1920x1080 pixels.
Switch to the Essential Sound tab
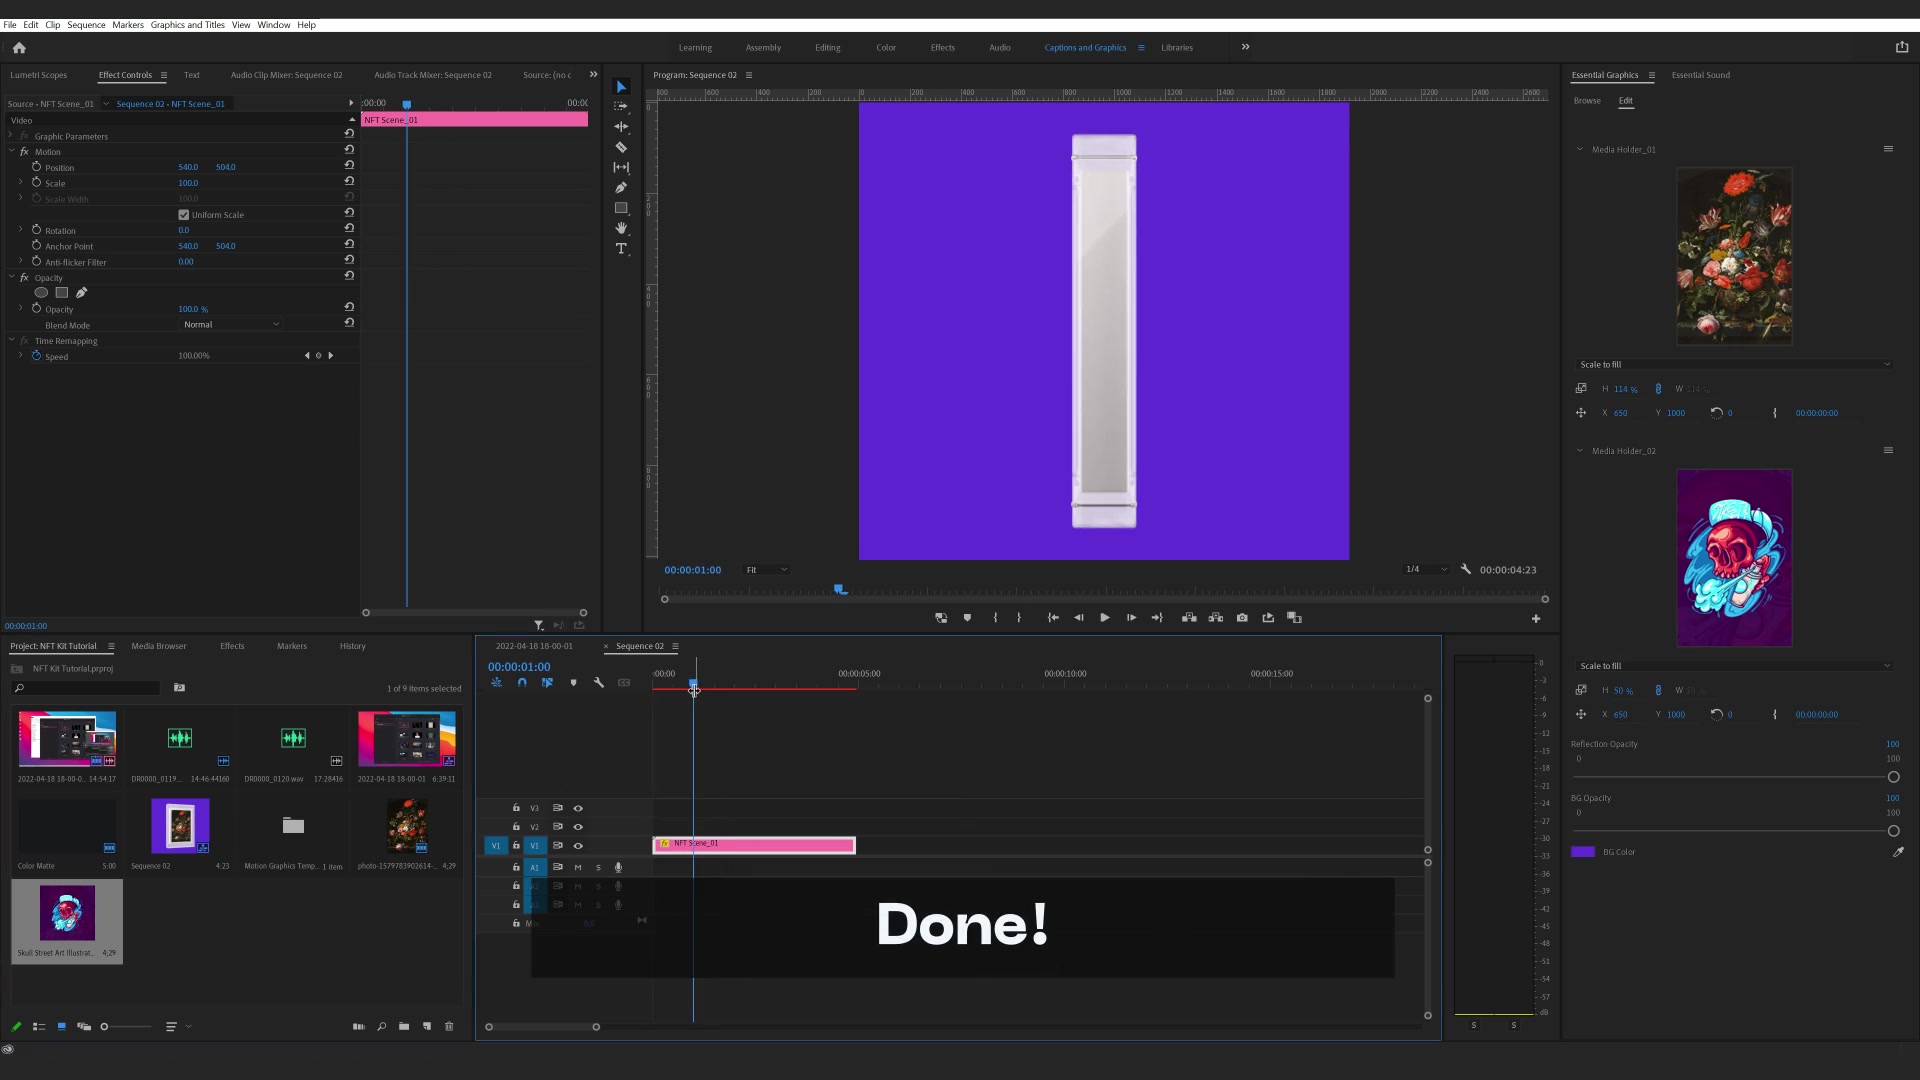[x=1700, y=75]
